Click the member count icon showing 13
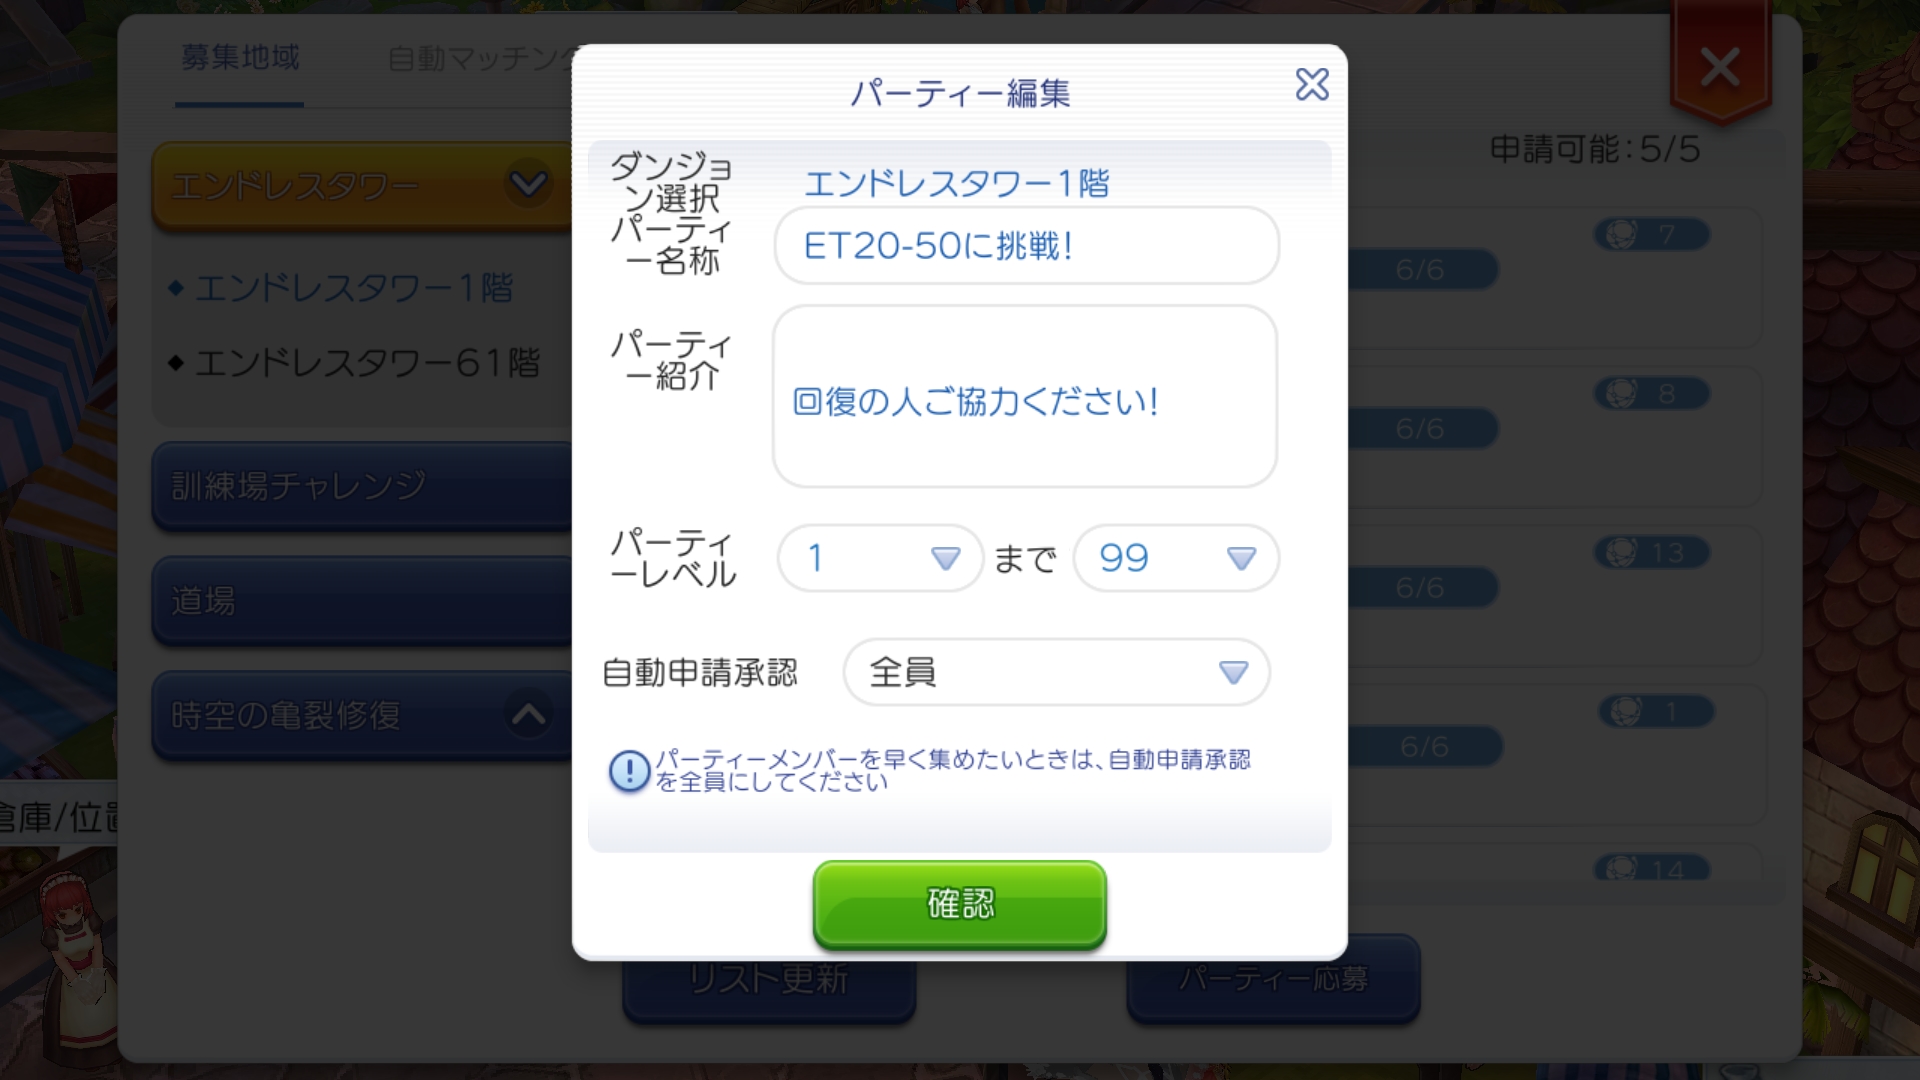 pyautogui.click(x=1651, y=552)
